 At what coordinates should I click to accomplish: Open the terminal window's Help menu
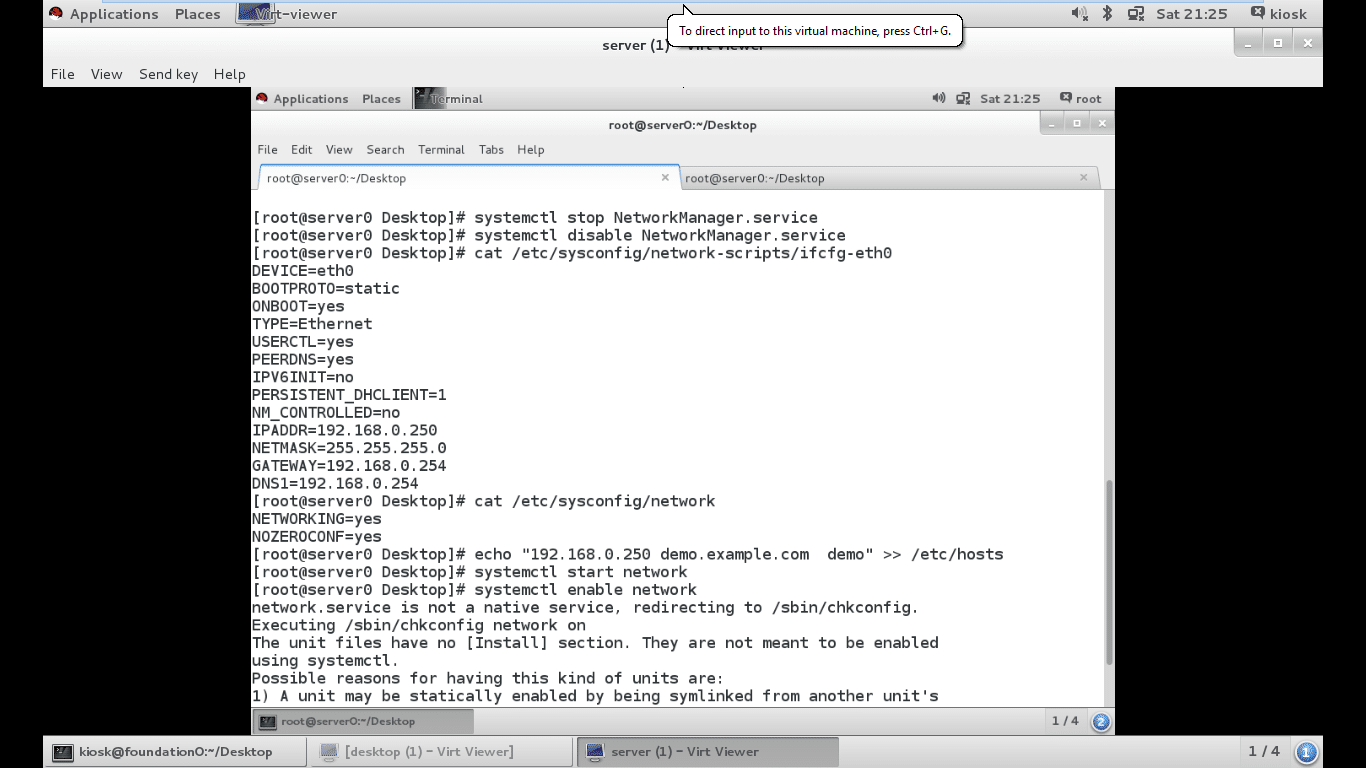point(531,149)
